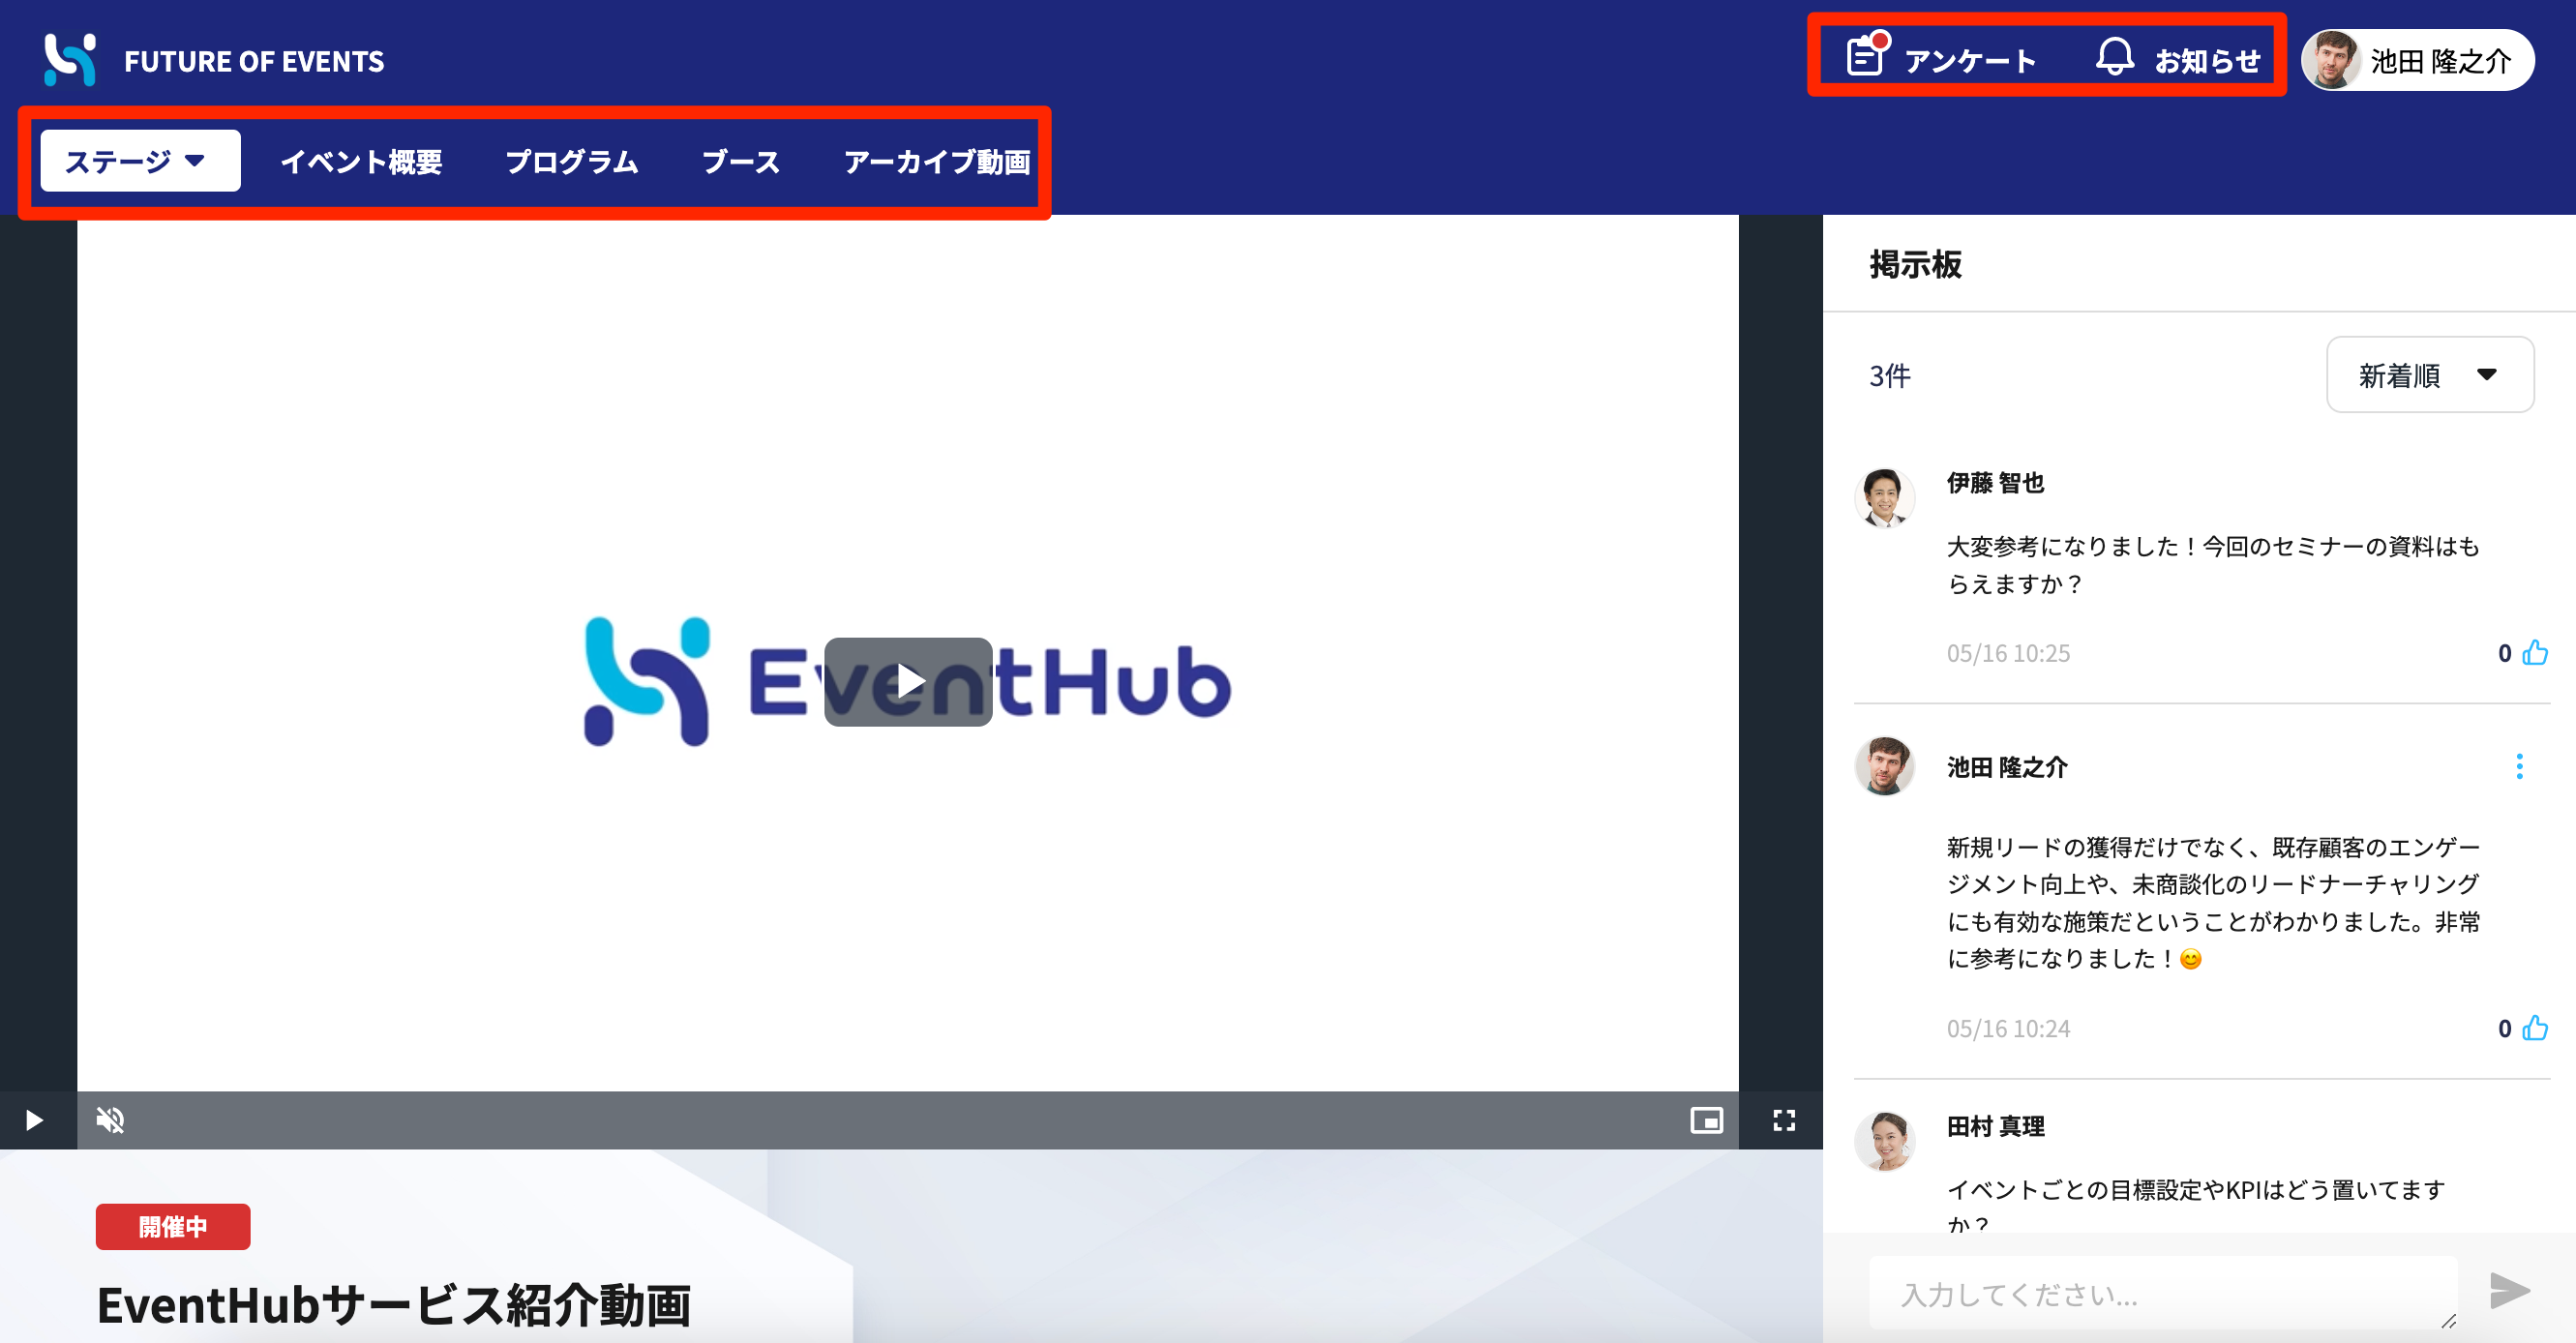Click 伊藤 智也's avatar
Screen dimensions: 2576x1343
[1885, 497]
